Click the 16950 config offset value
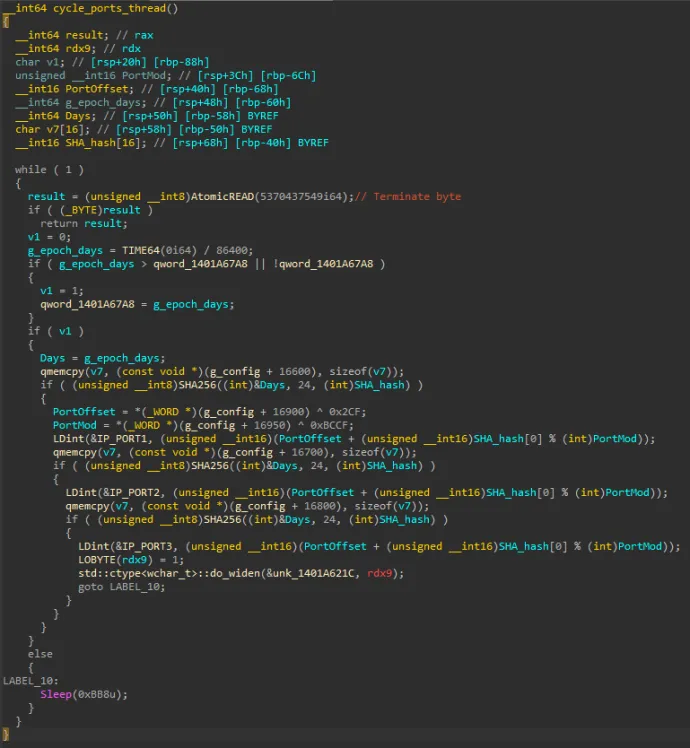Image resolution: width=690 pixels, height=748 pixels. [269, 426]
